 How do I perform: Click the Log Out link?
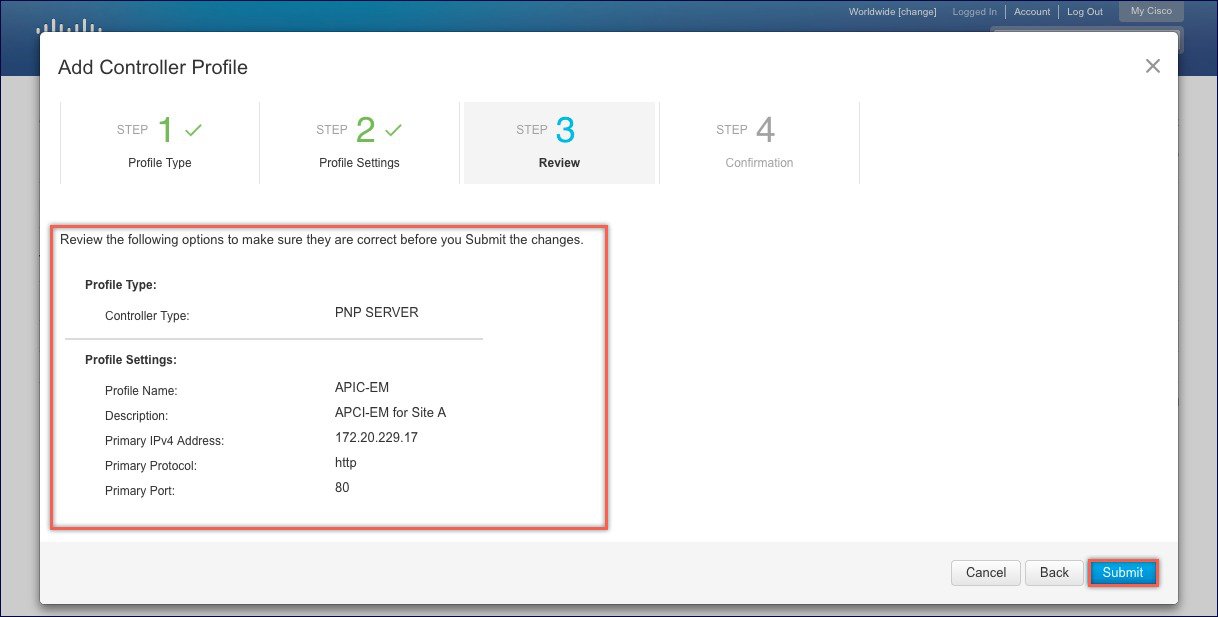click(x=1085, y=12)
